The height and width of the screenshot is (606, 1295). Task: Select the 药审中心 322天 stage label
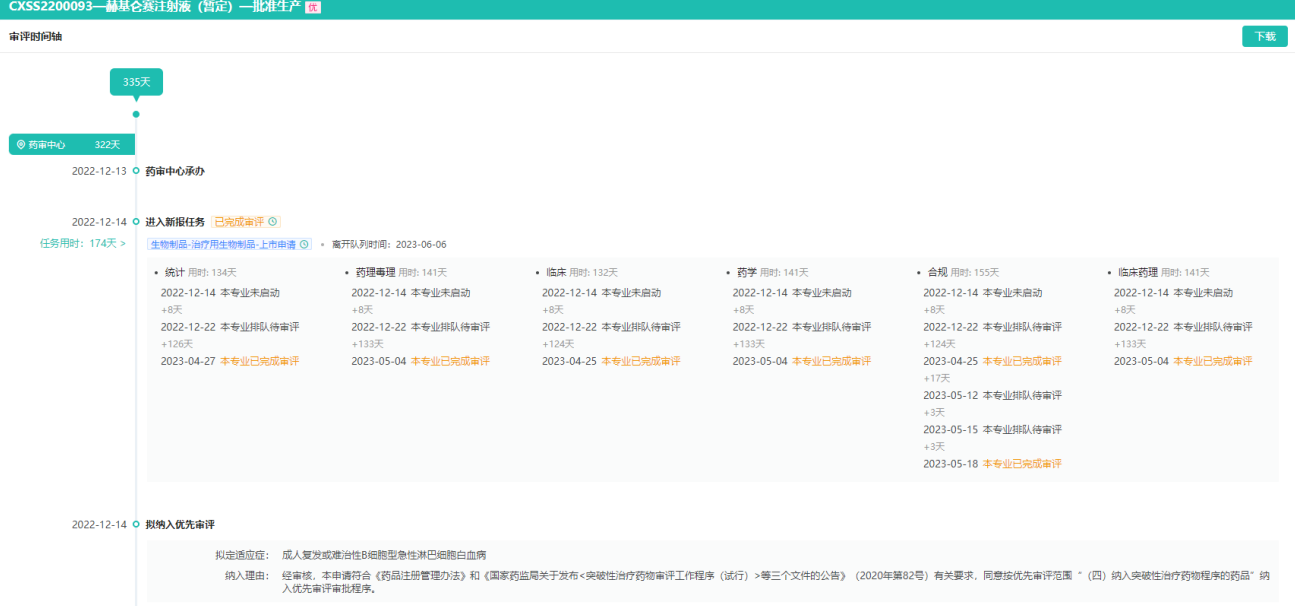pos(72,145)
